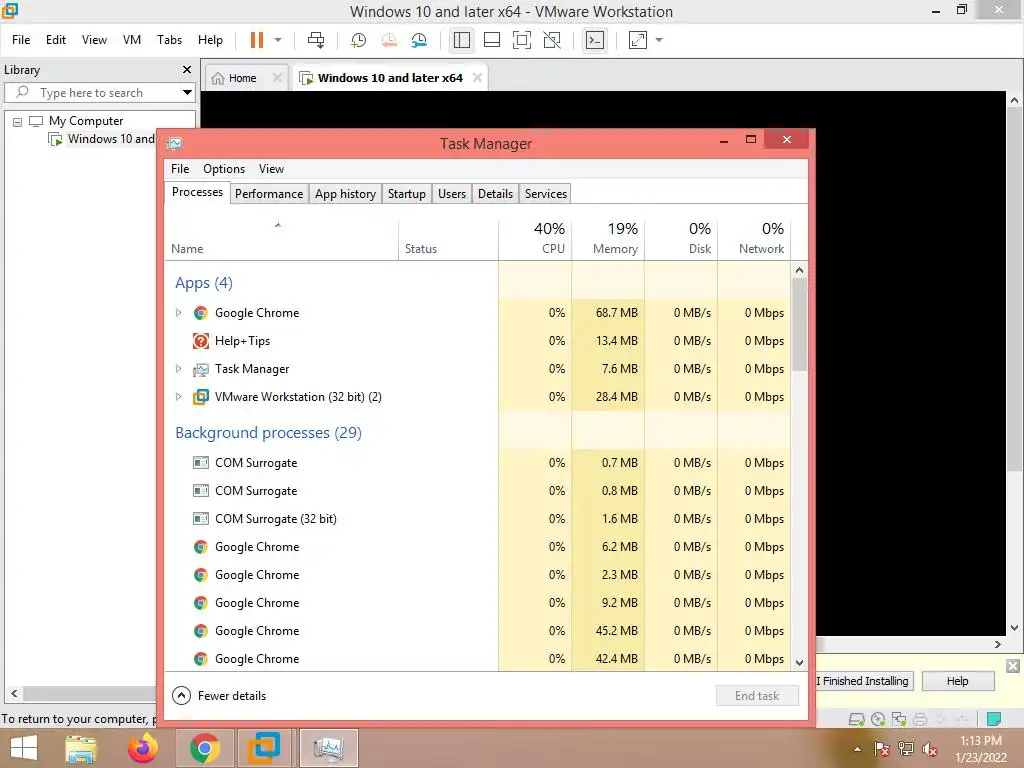The image size is (1024, 768).
Task: Open the snapshot manager icon
Action: (419, 40)
